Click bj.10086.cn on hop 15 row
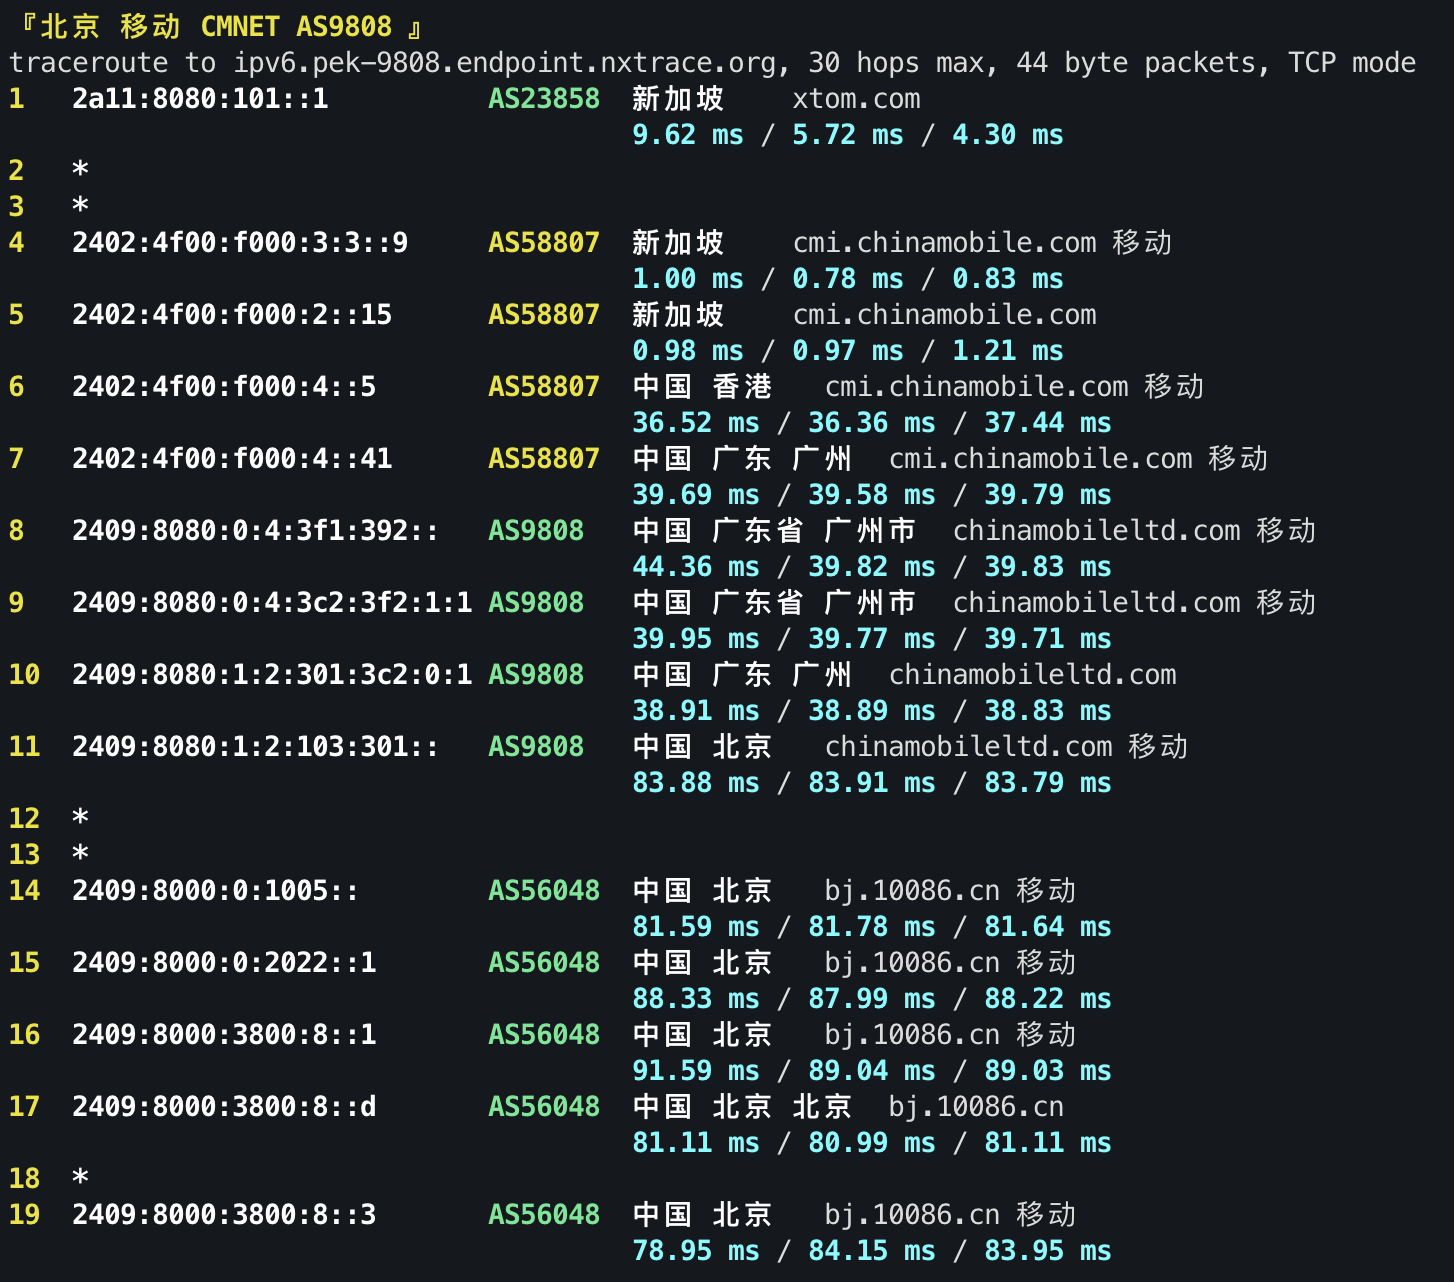Screen dimensions: 1454x1282 [912, 963]
